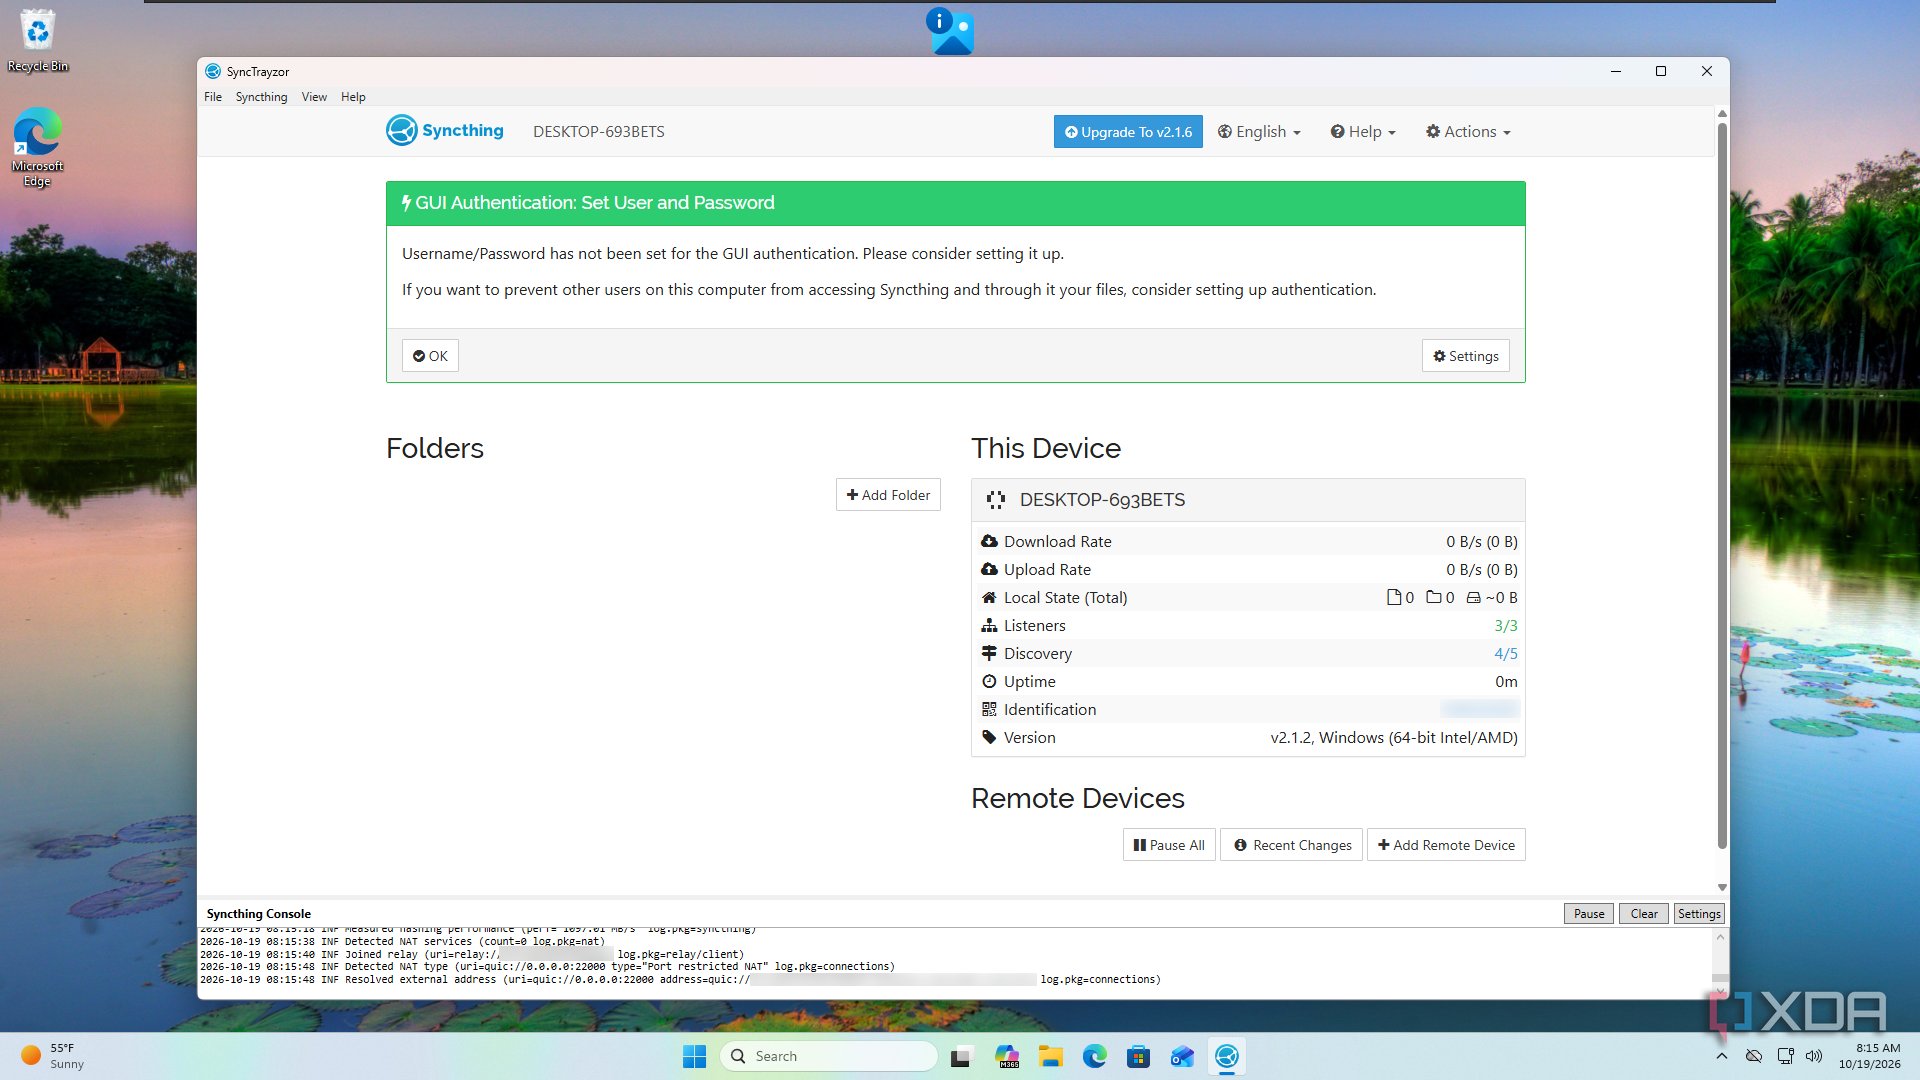Screen dimensions: 1920x1080
Task: Open the Recycle Bin desktop icon
Action: click(38, 41)
